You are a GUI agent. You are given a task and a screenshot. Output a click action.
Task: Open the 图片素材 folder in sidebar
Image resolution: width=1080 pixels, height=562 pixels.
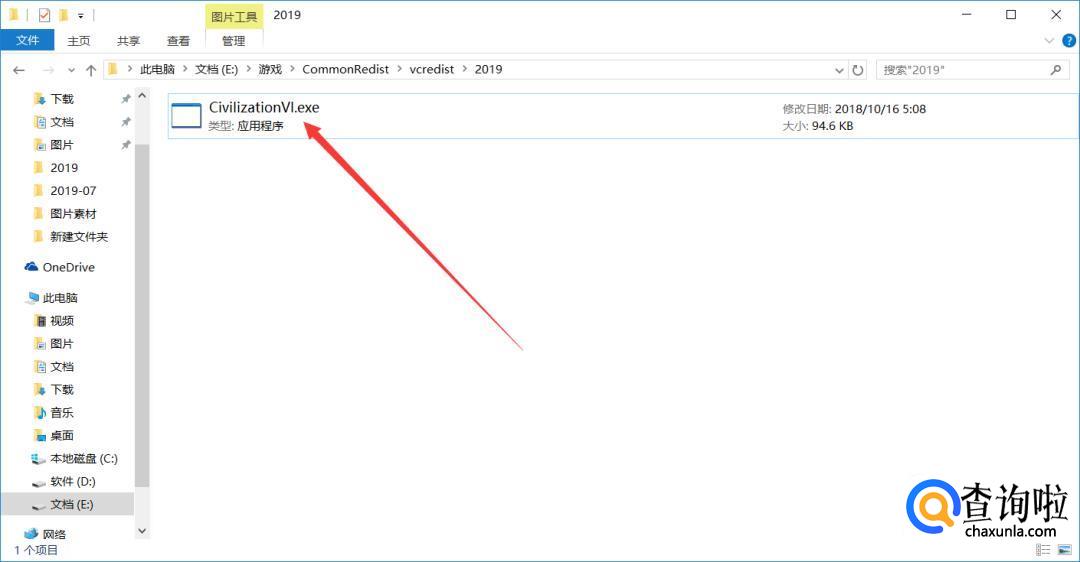pyautogui.click(x=73, y=214)
